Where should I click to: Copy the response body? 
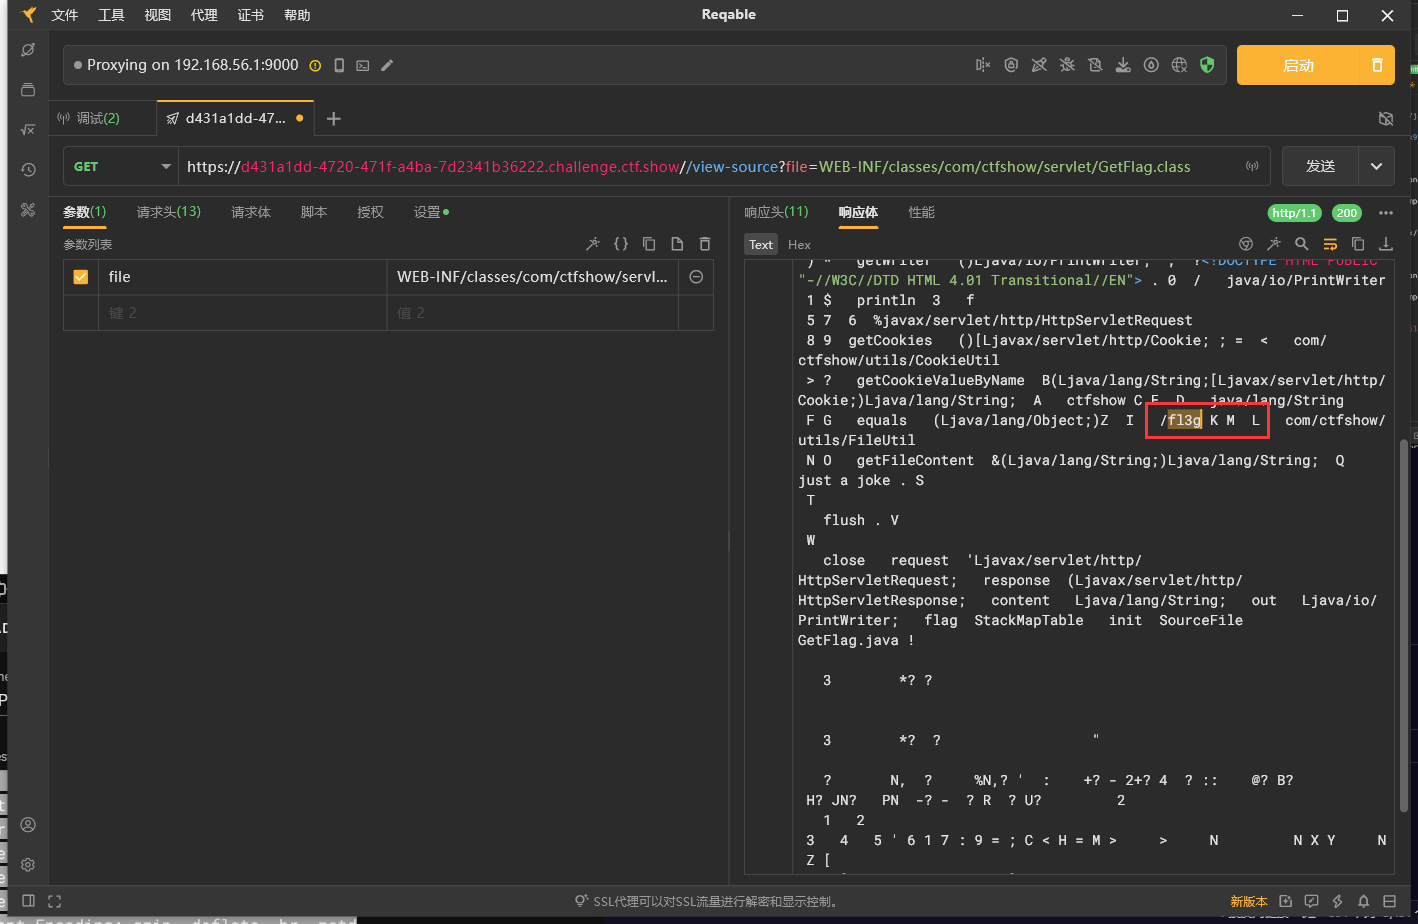[x=1358, y=244]
